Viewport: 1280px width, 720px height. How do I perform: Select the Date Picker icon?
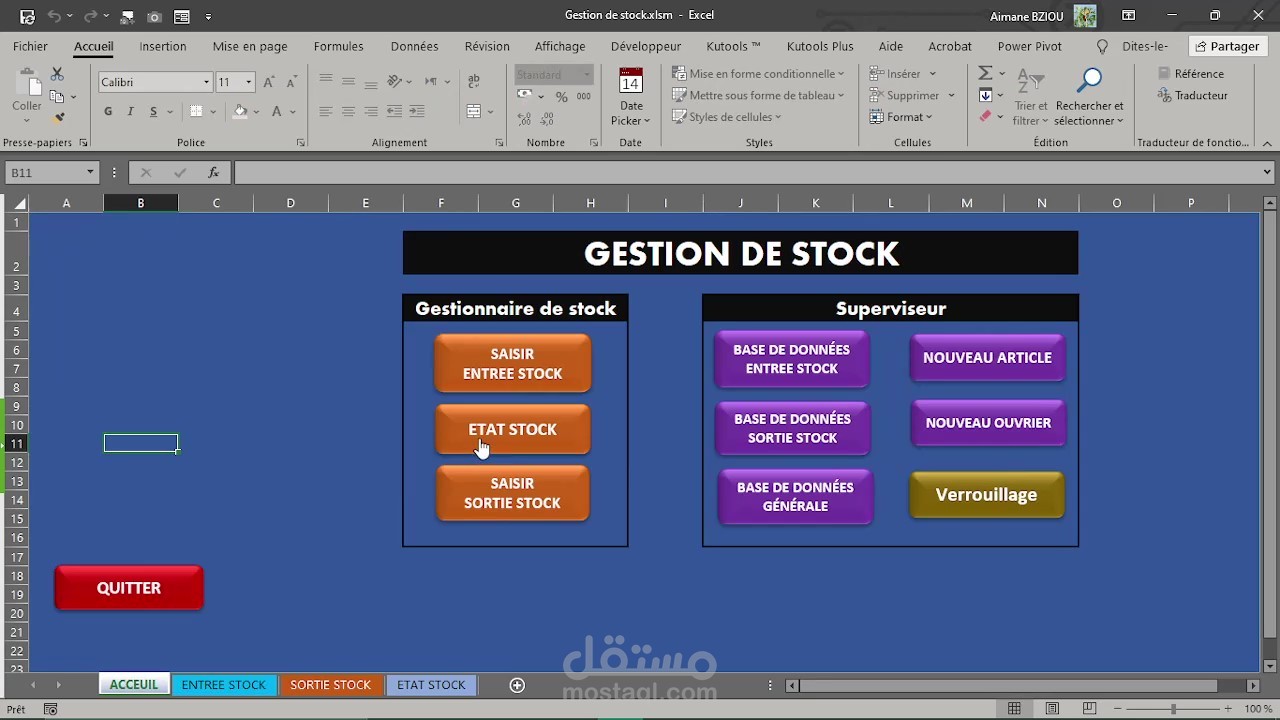(x=630, y=82)
